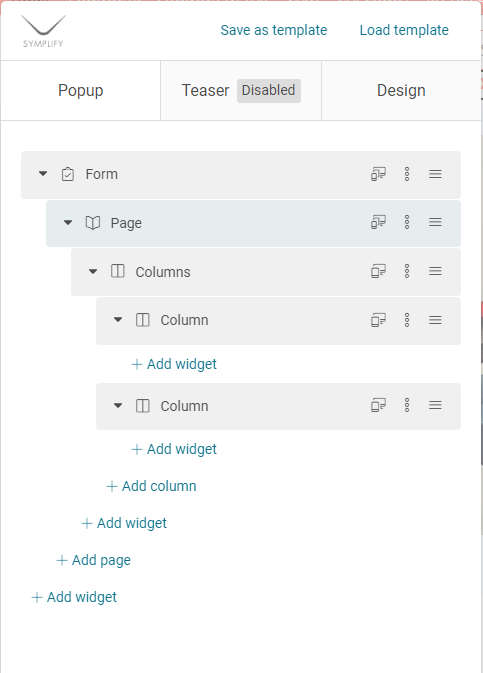Viewport: 483px width, 673px height.
Task: Toggle device visibility on second Column row
Action: [378, 405]
